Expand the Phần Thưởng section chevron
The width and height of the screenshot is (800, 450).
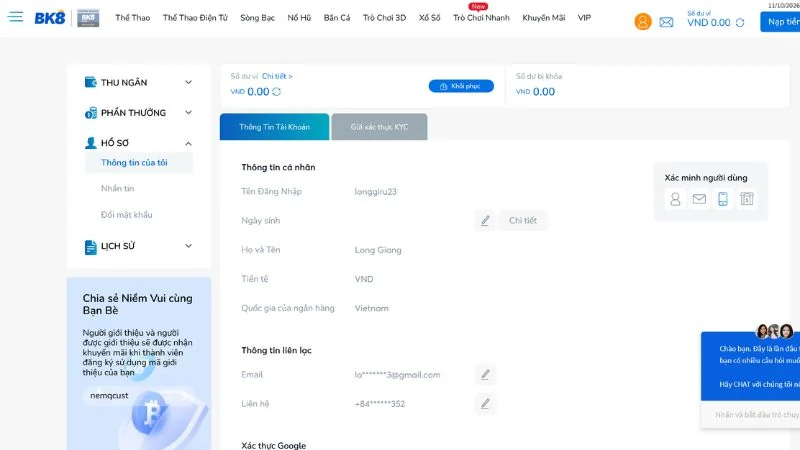pos(188,112)
